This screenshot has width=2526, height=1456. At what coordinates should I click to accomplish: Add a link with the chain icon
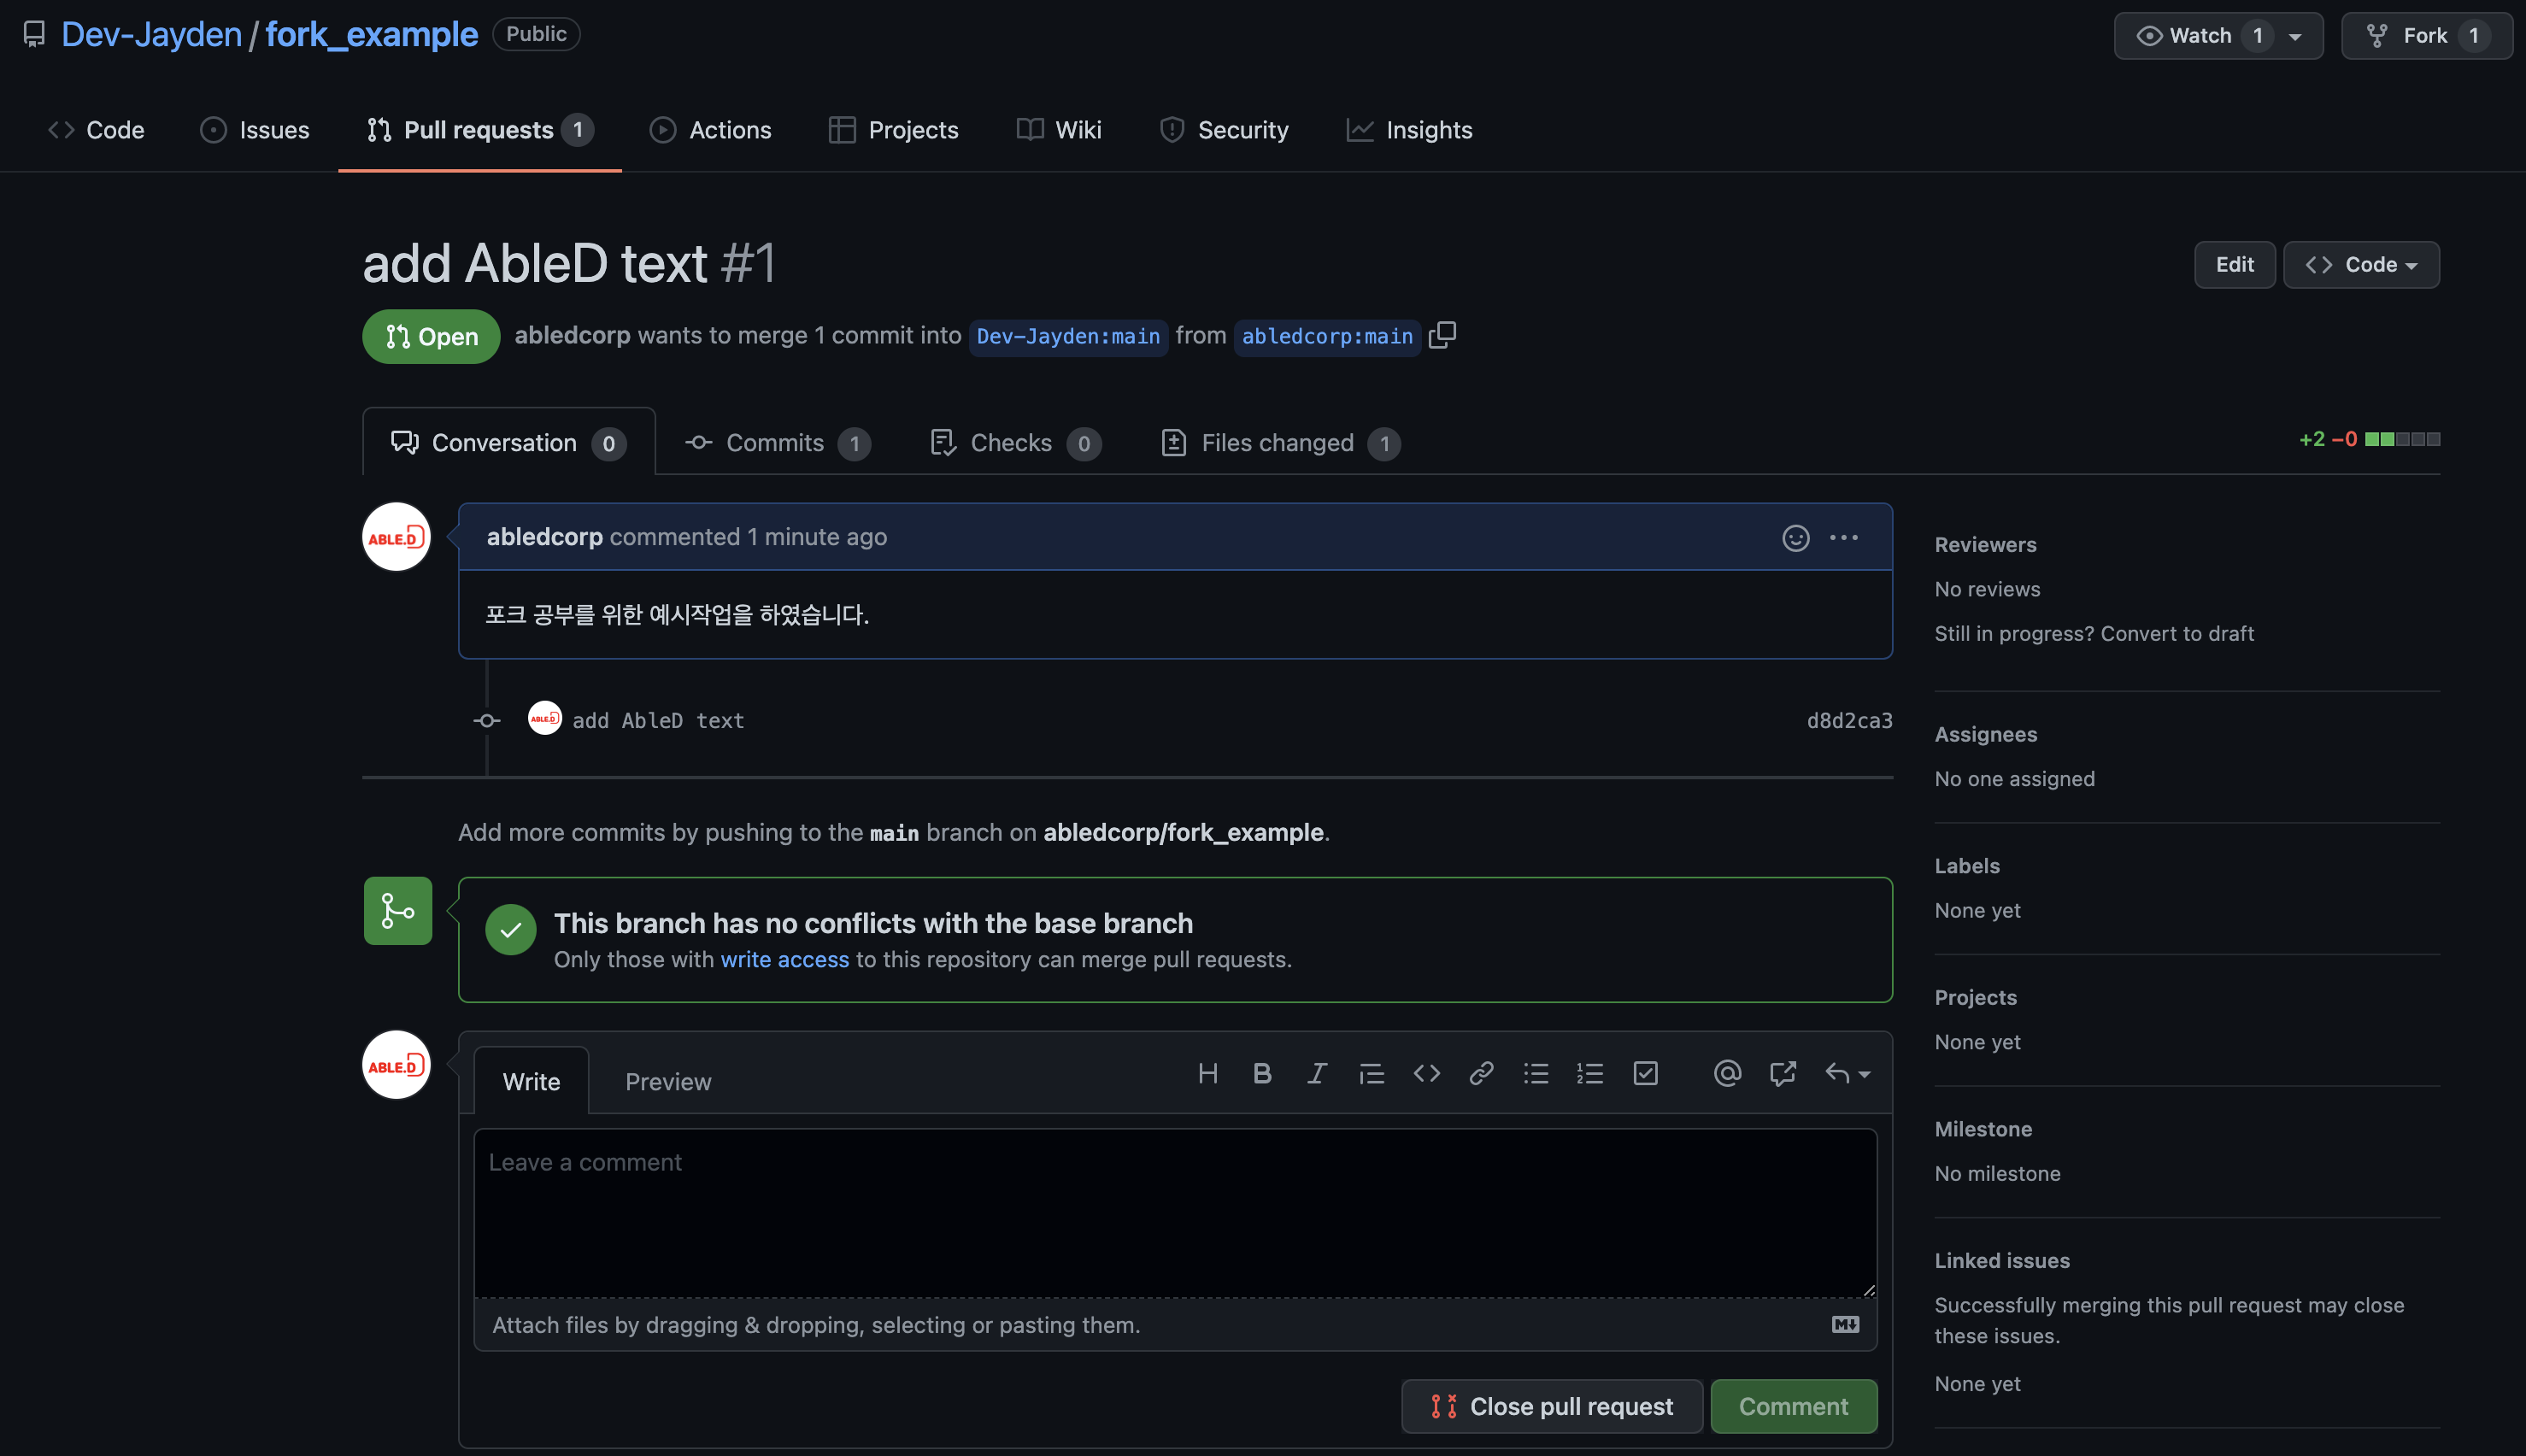click(x=1481, y=1073)
